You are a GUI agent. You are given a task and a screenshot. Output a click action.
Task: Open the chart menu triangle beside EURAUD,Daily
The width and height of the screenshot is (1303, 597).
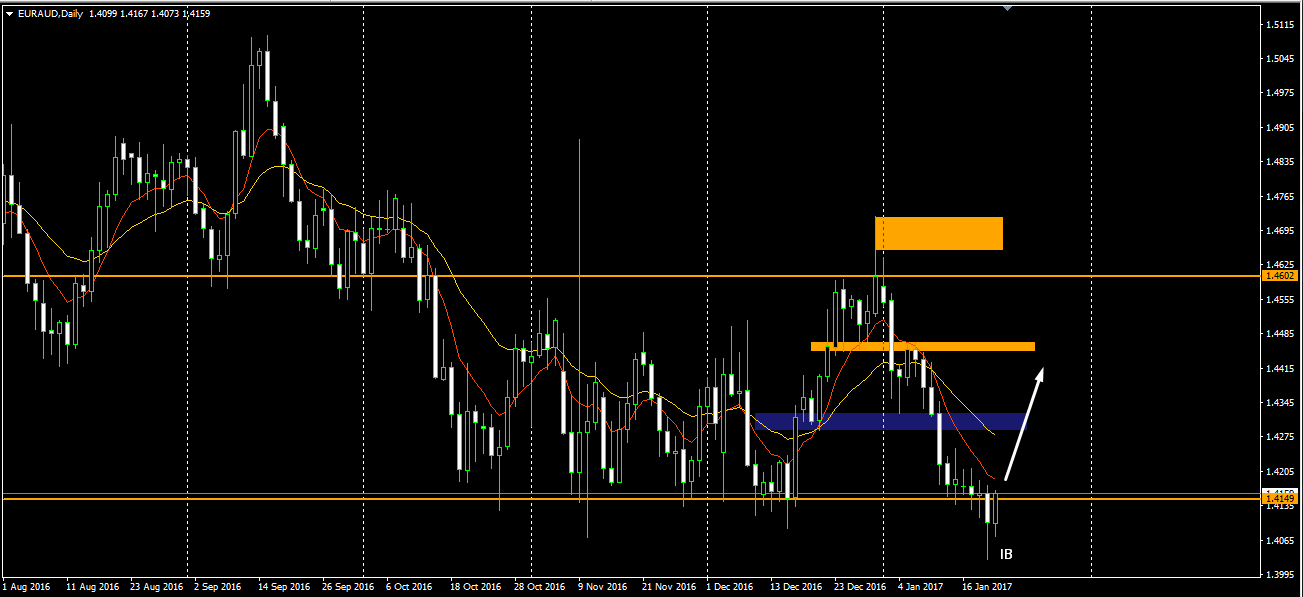coord(9,13)
